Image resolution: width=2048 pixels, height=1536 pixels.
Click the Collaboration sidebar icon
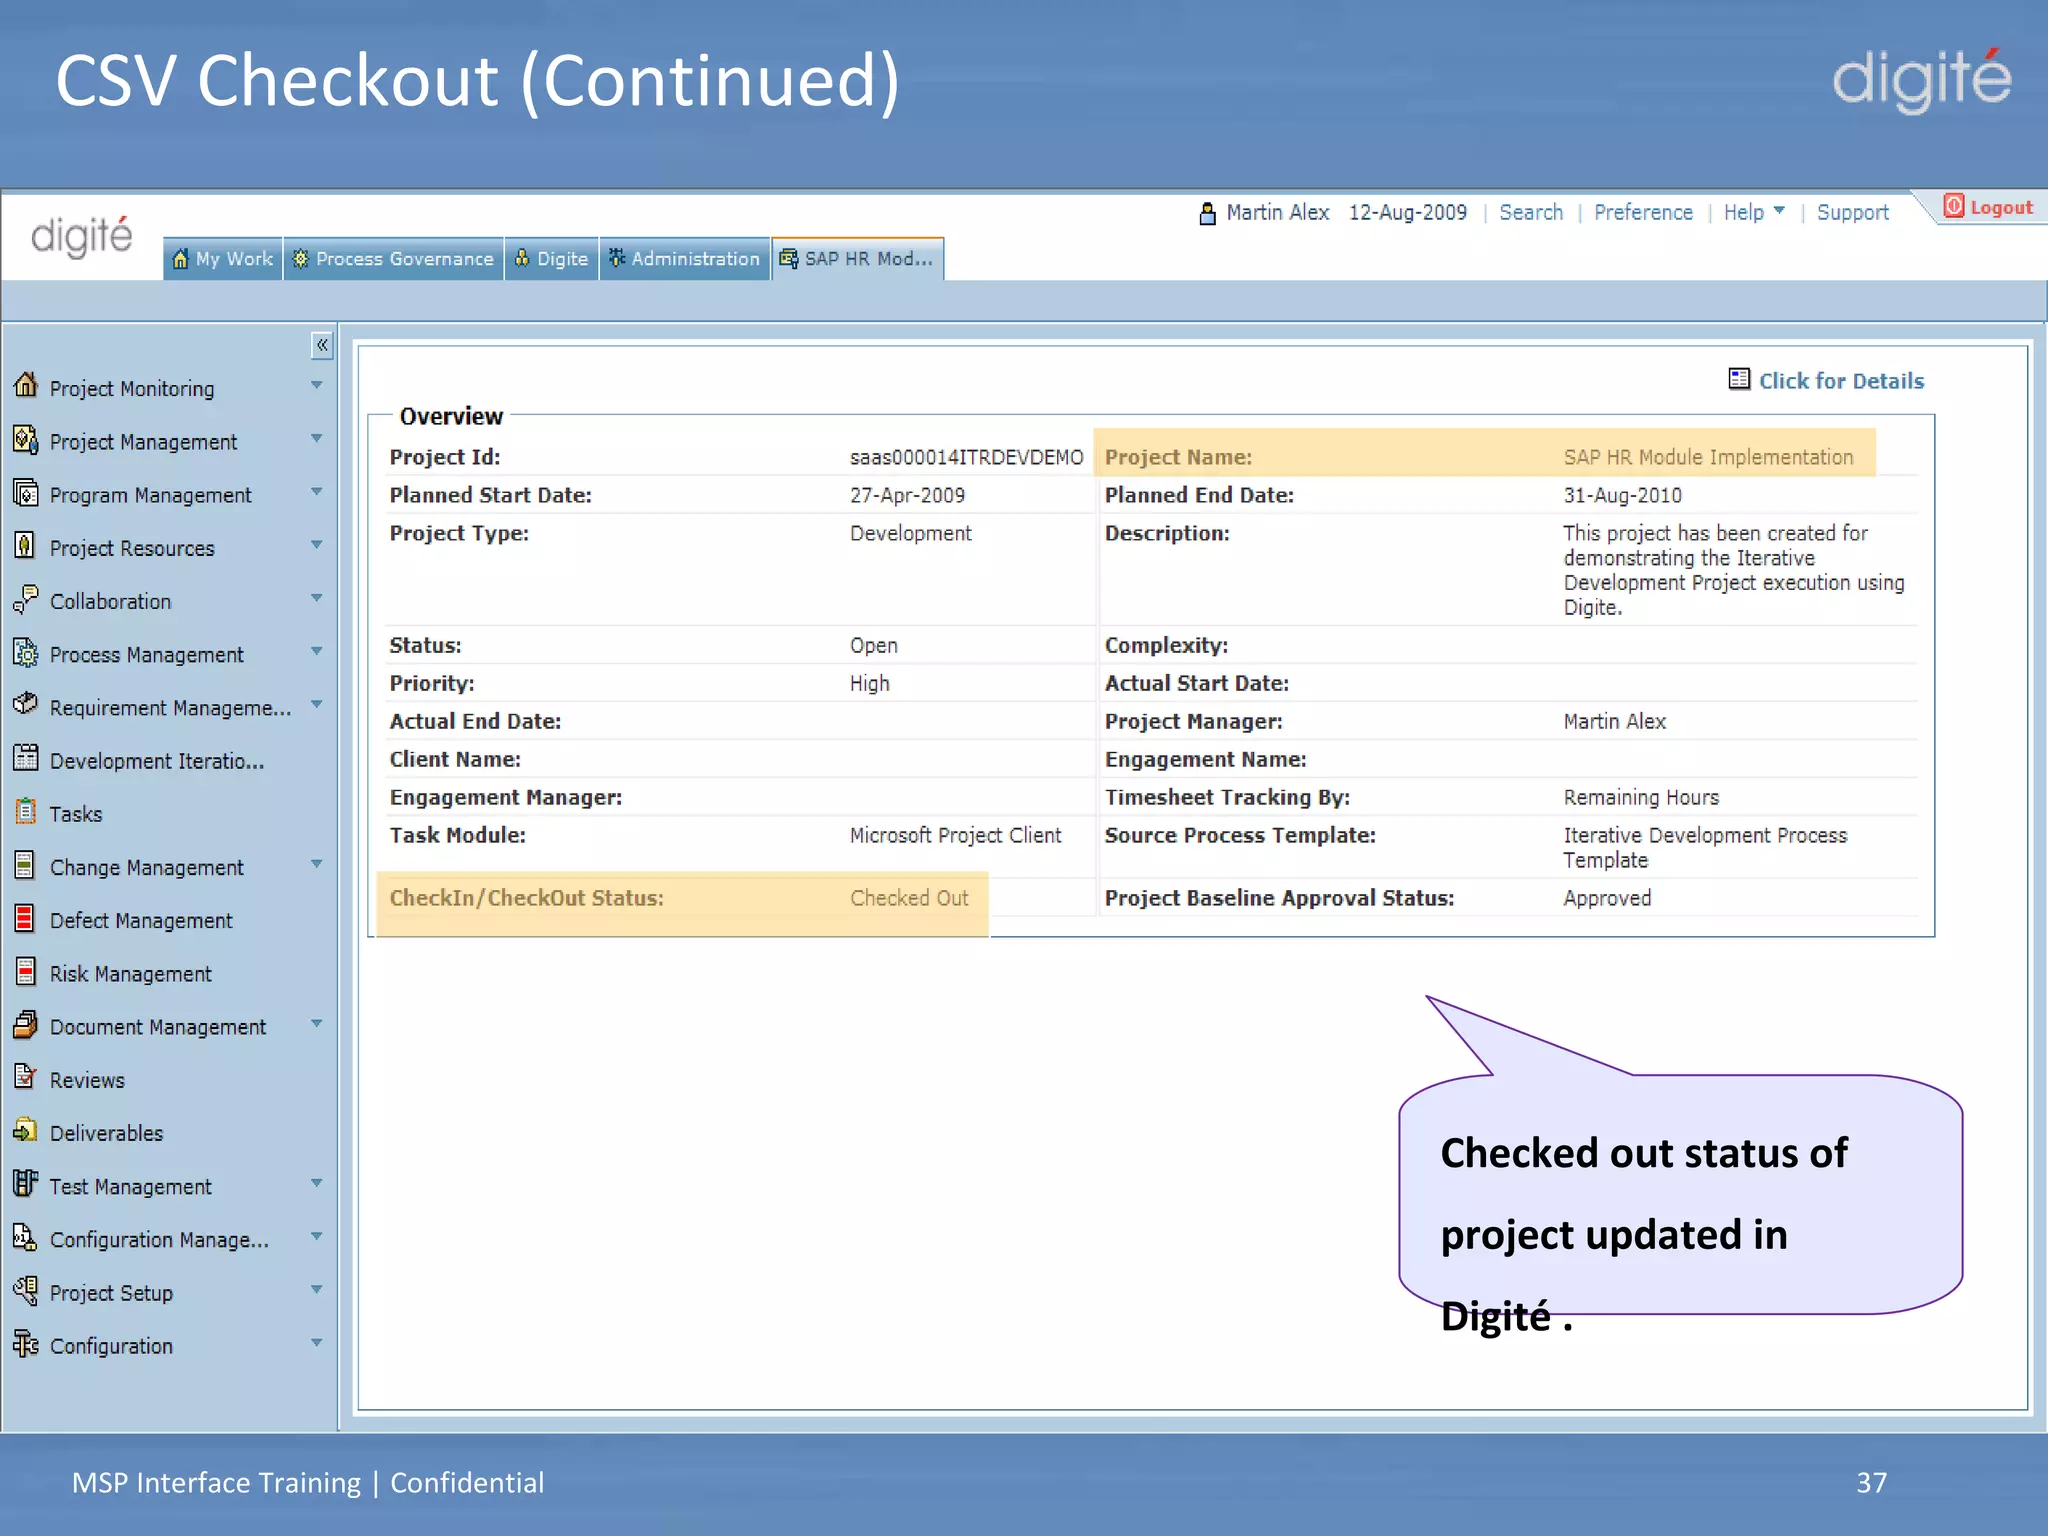(26, 598)
